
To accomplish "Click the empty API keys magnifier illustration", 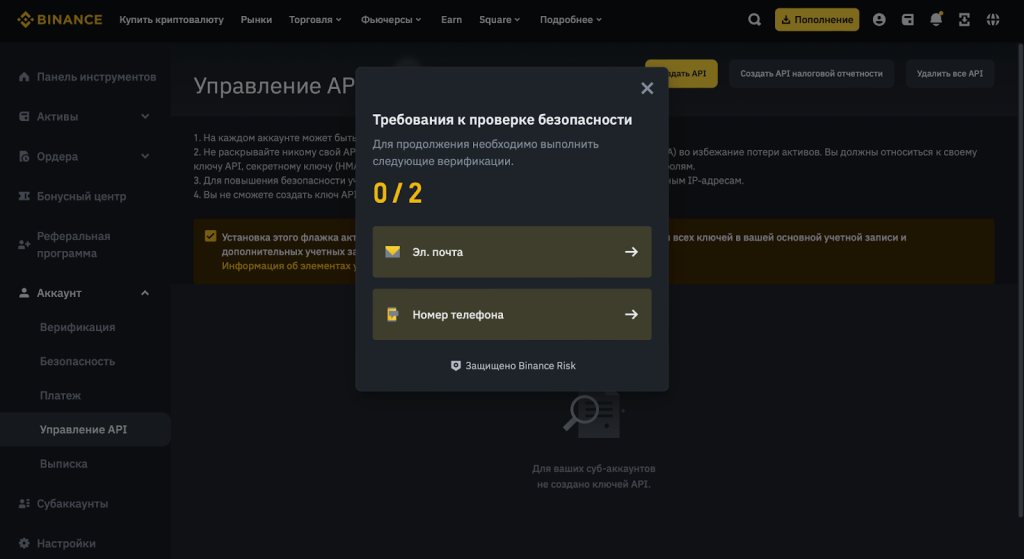I will (x=594, y=415).
